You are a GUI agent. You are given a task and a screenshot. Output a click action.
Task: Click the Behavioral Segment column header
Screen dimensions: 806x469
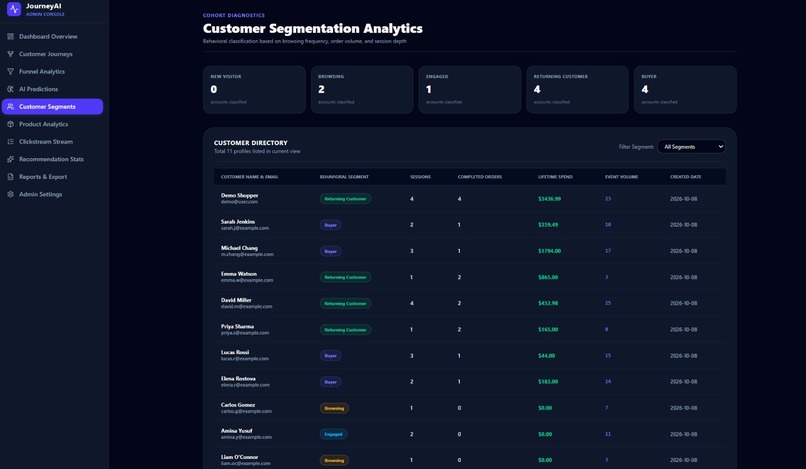click(x=344, y=177)
